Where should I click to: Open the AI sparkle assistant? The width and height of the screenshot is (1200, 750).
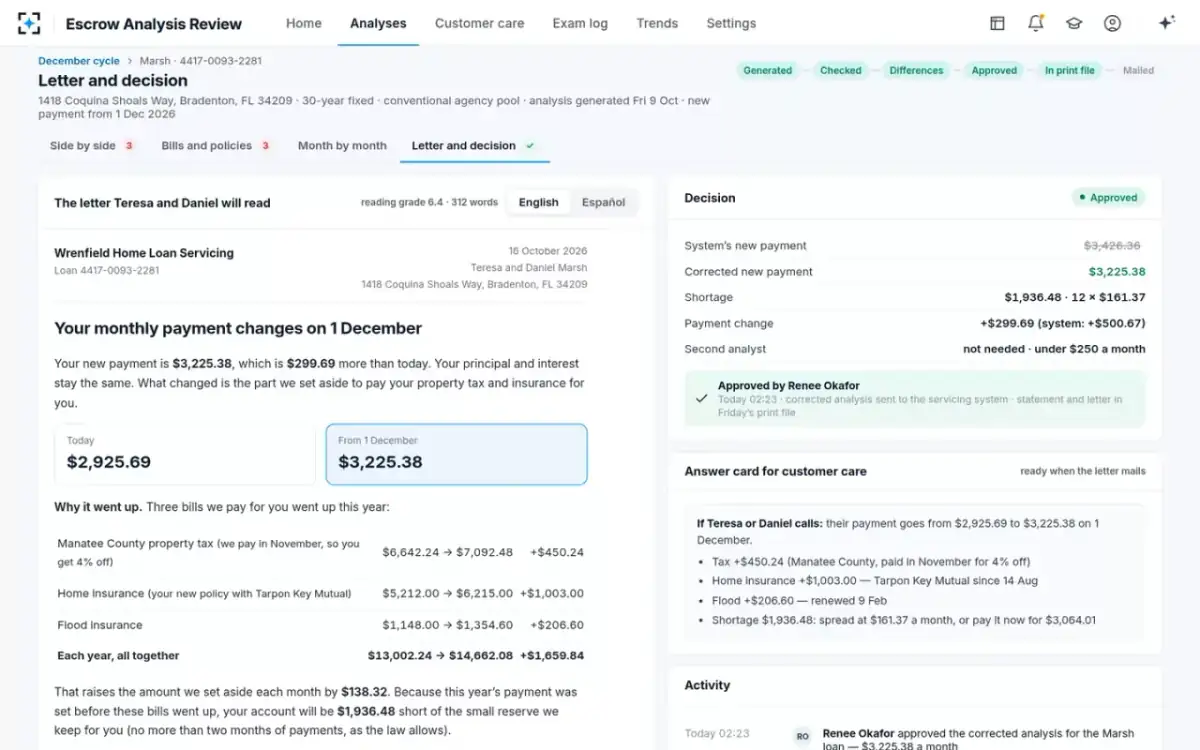click(1166, 23)
